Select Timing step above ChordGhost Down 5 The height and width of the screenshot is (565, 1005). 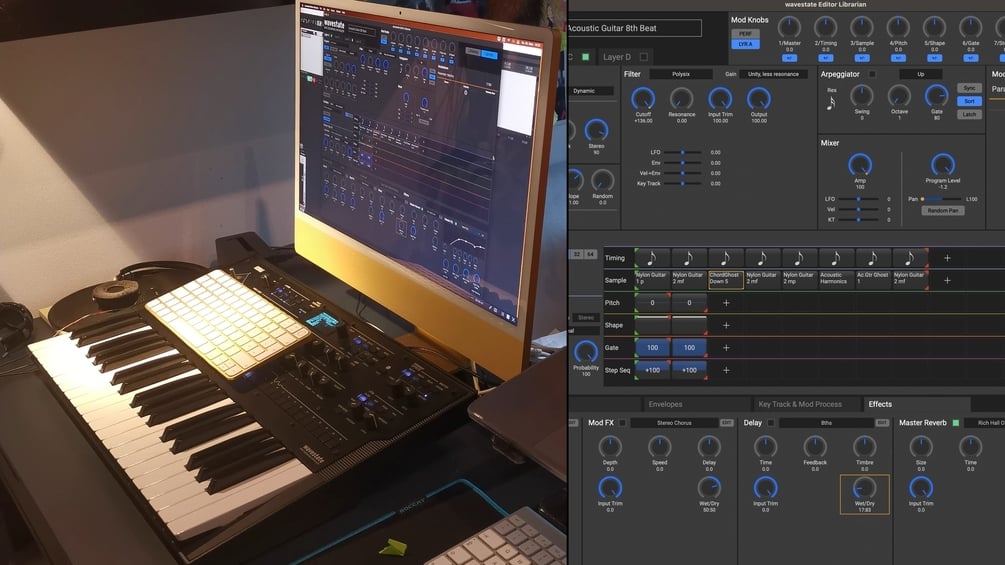coord(726,258)
